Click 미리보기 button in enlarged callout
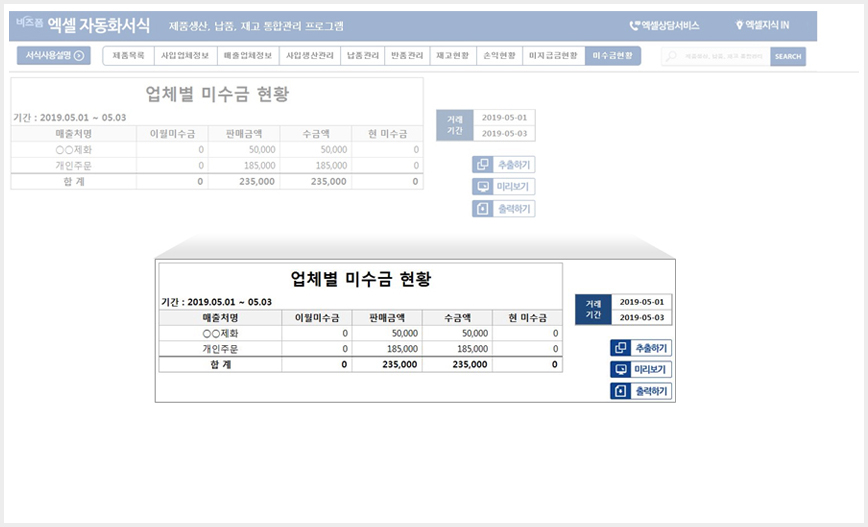 coord(641,370)
